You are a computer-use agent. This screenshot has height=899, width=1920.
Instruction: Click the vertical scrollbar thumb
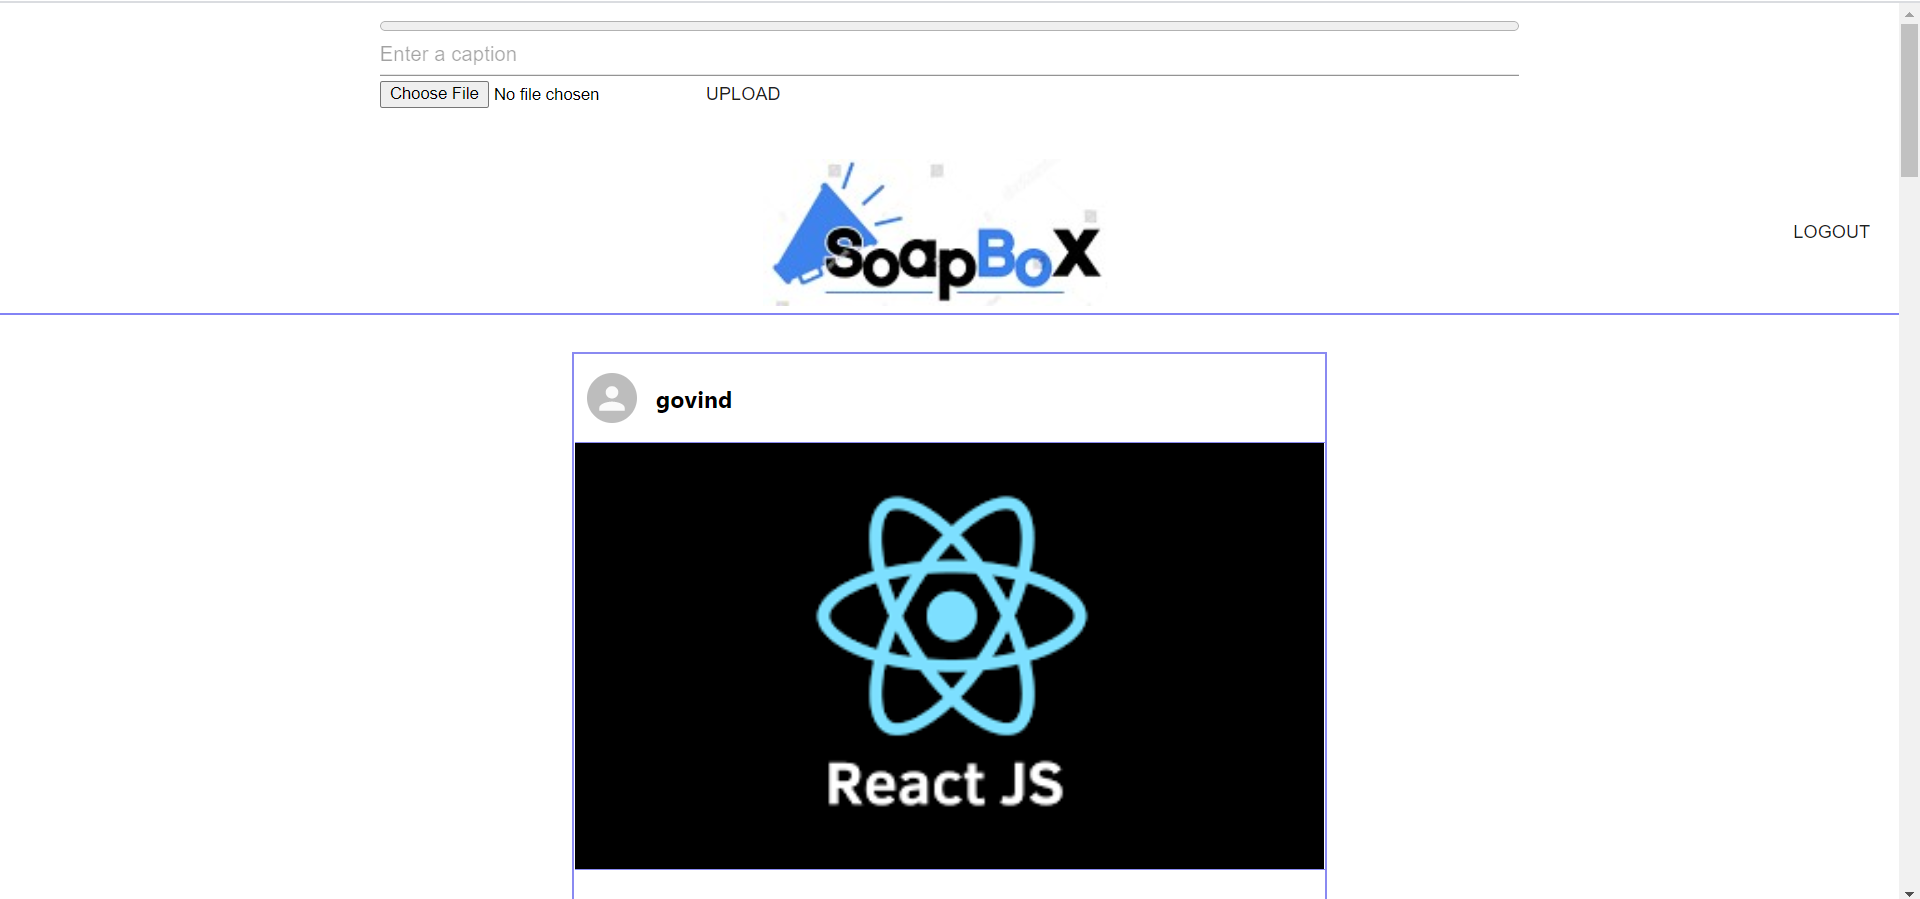[1909, 100]
